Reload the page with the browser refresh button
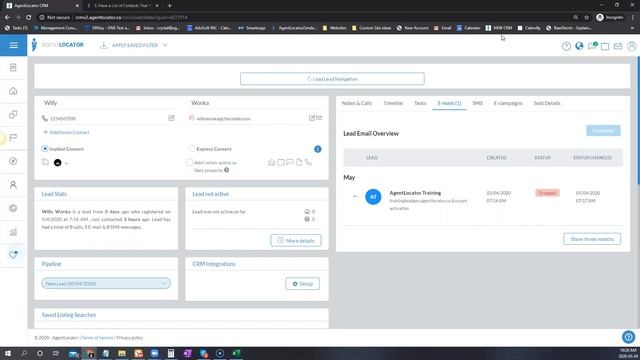The height and width of the screenshot is (360, 640). pos(28,18)
